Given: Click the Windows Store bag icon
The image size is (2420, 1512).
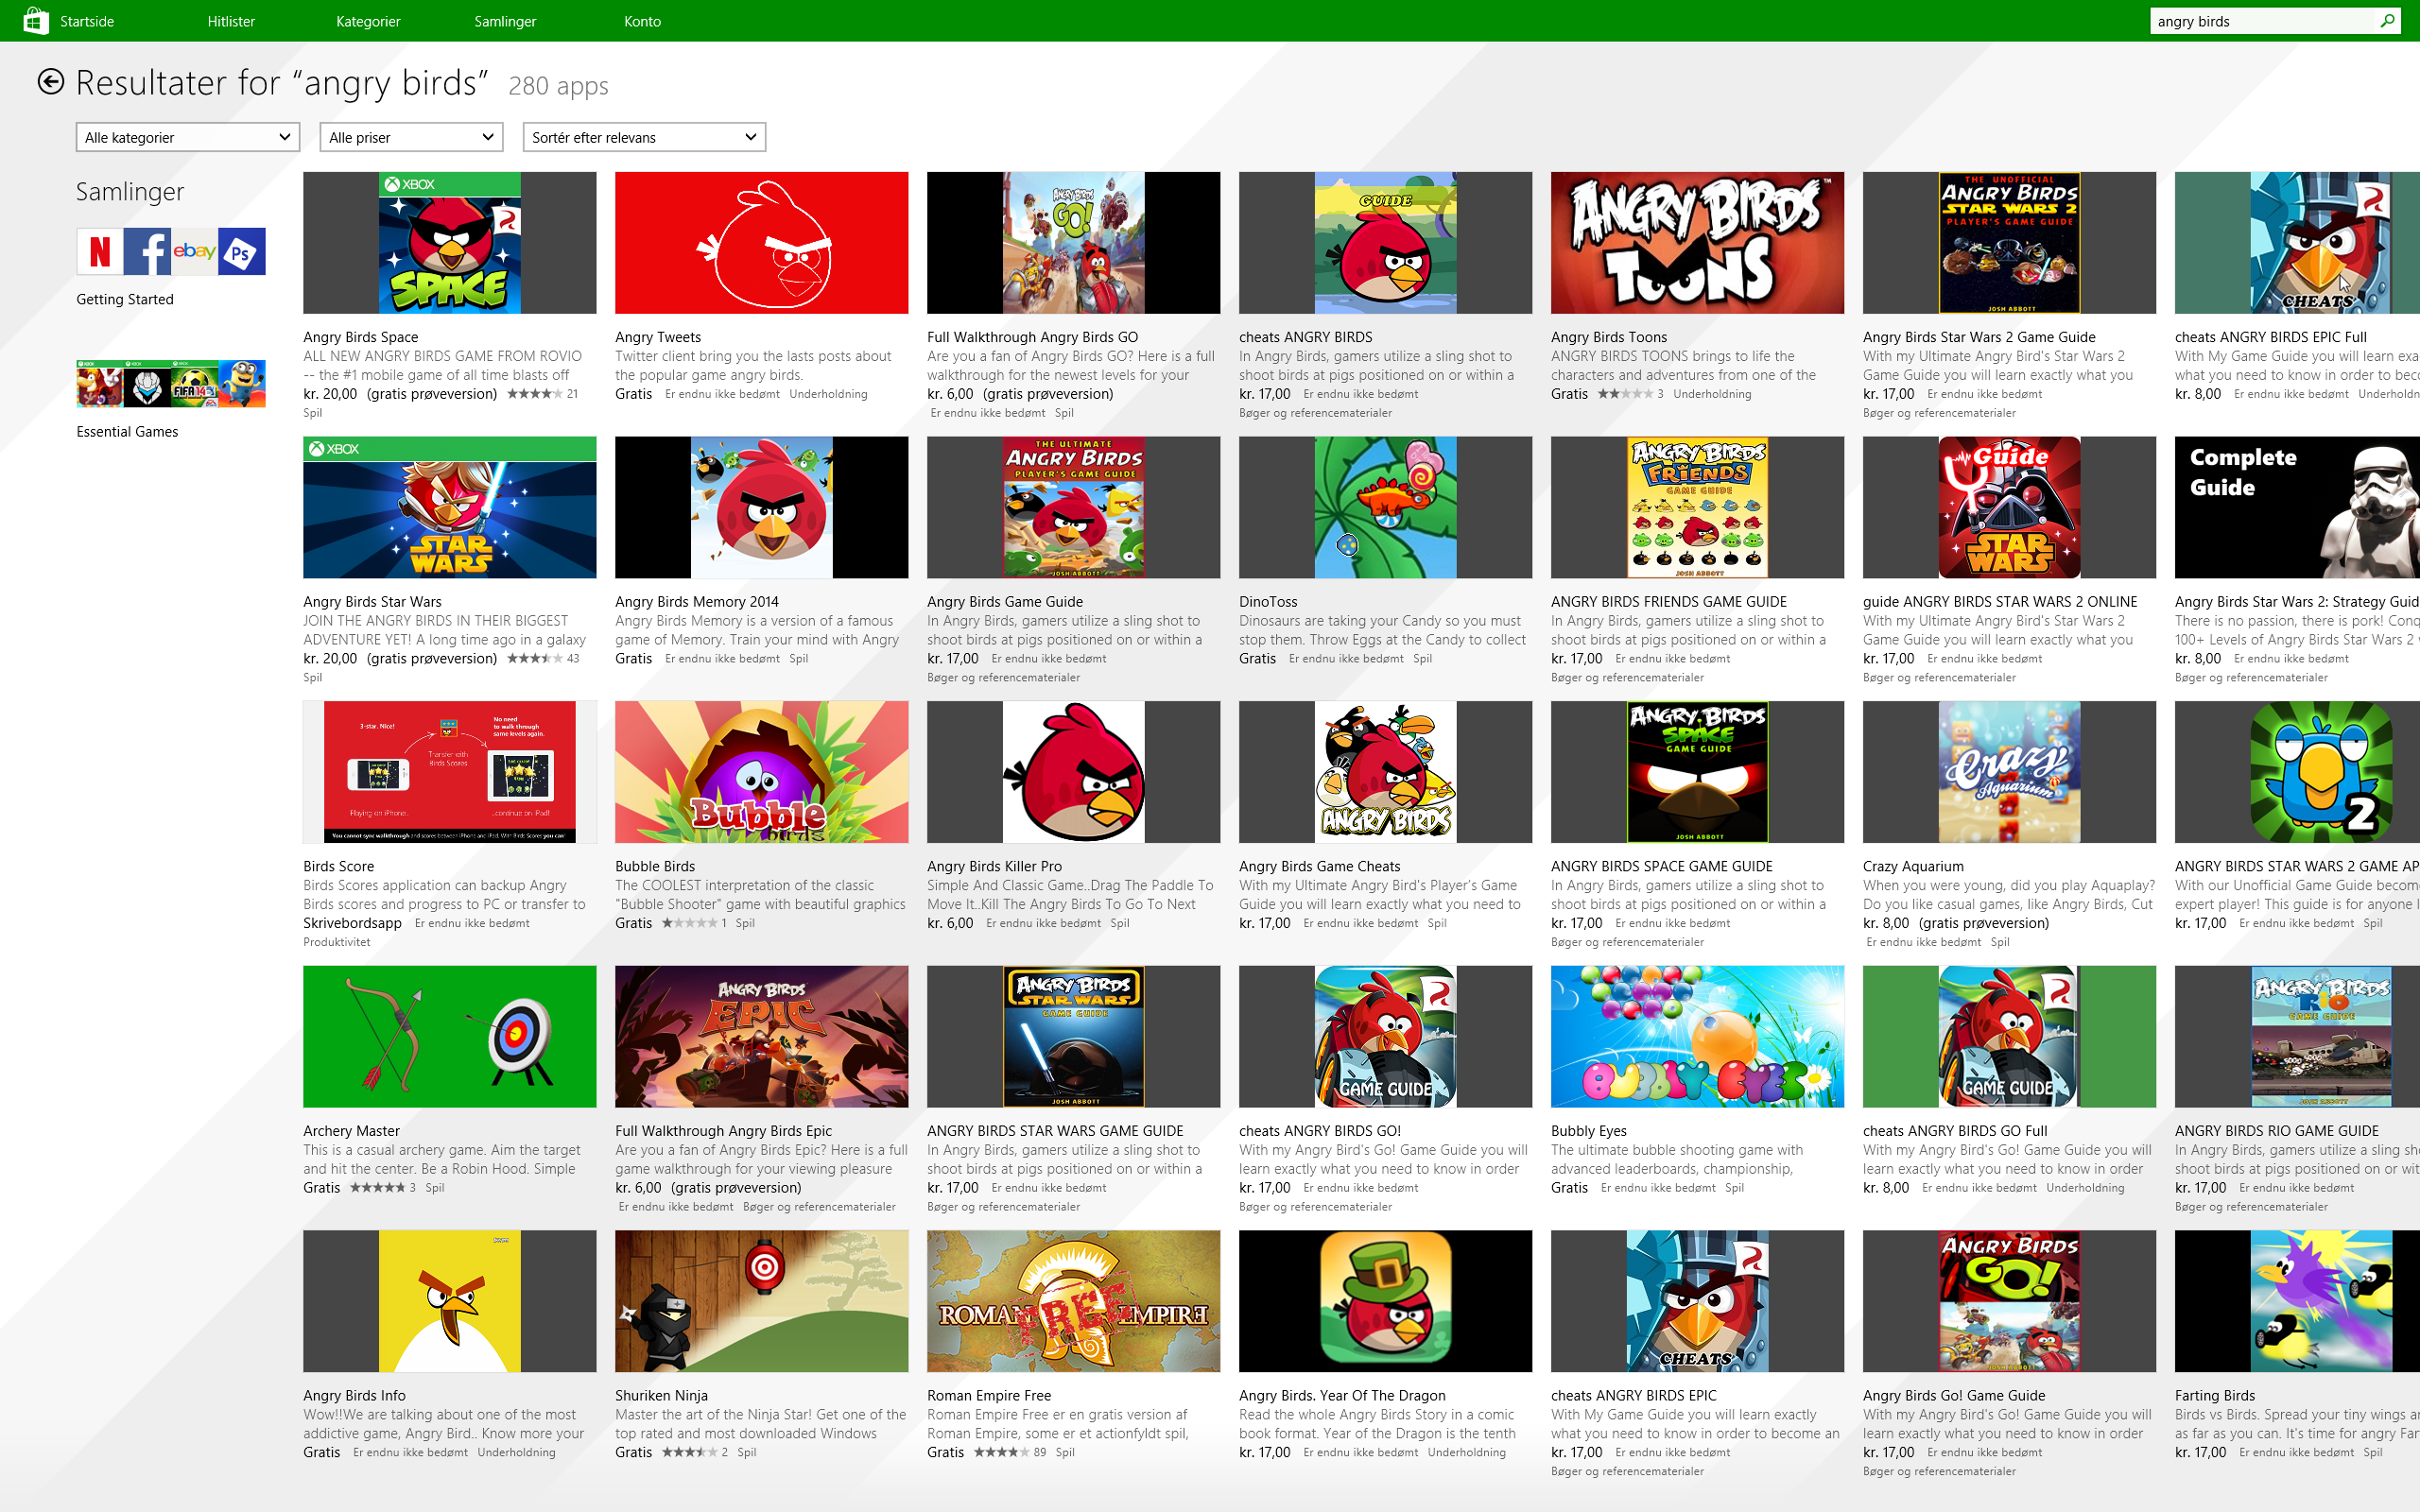Looking at the screenshot, I should click(x=35, y=21).
